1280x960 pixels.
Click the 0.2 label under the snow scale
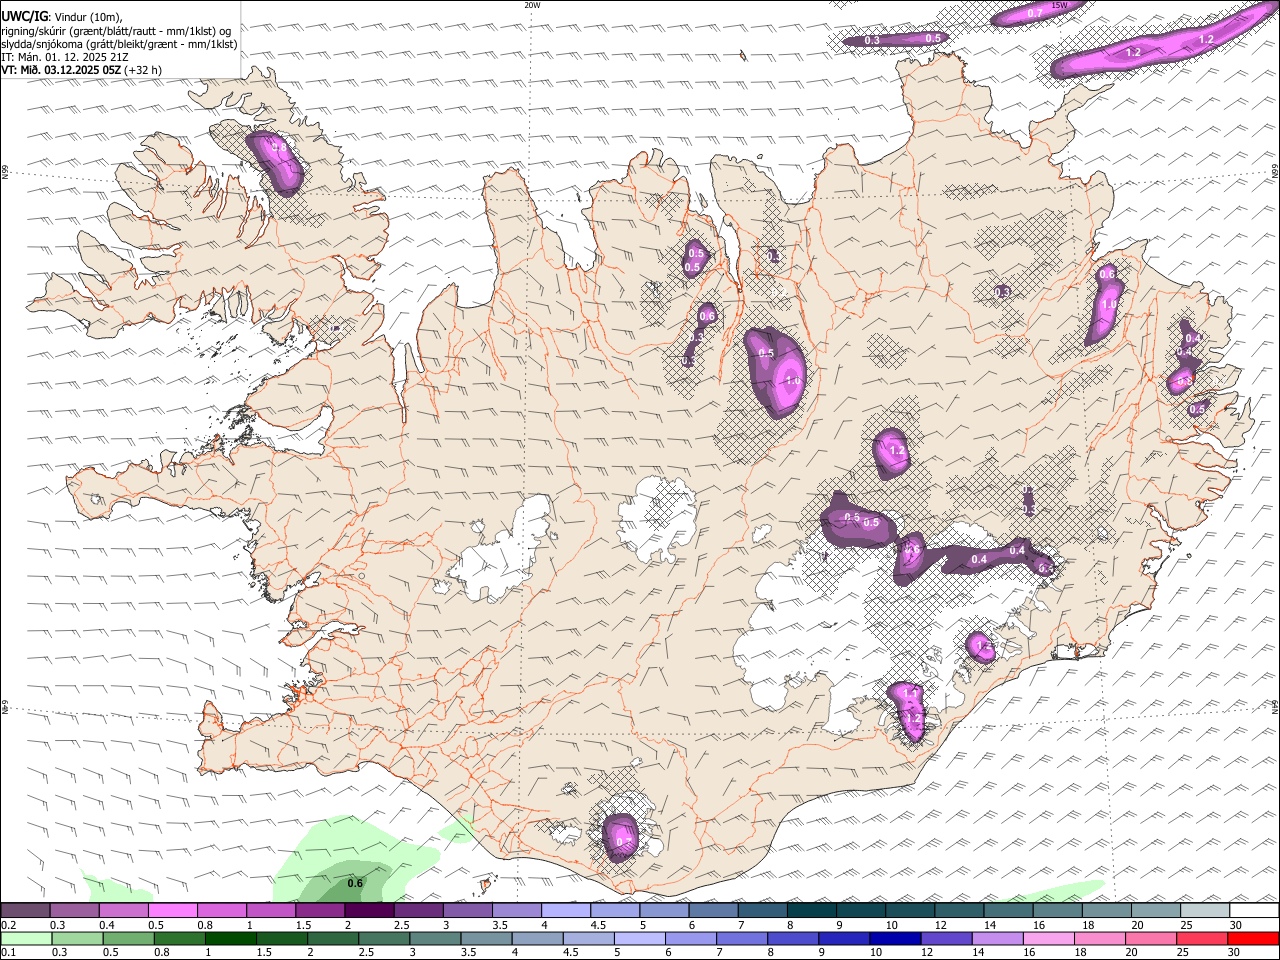click(x=8, y=925)
